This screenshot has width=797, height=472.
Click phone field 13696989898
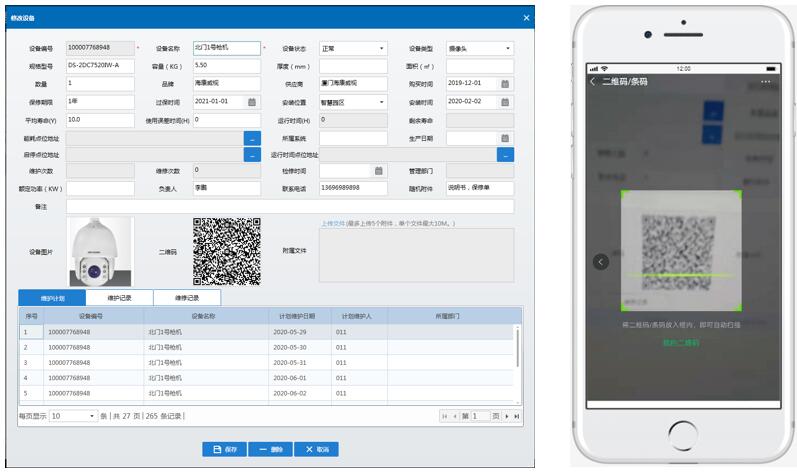[x=353, y=188]
